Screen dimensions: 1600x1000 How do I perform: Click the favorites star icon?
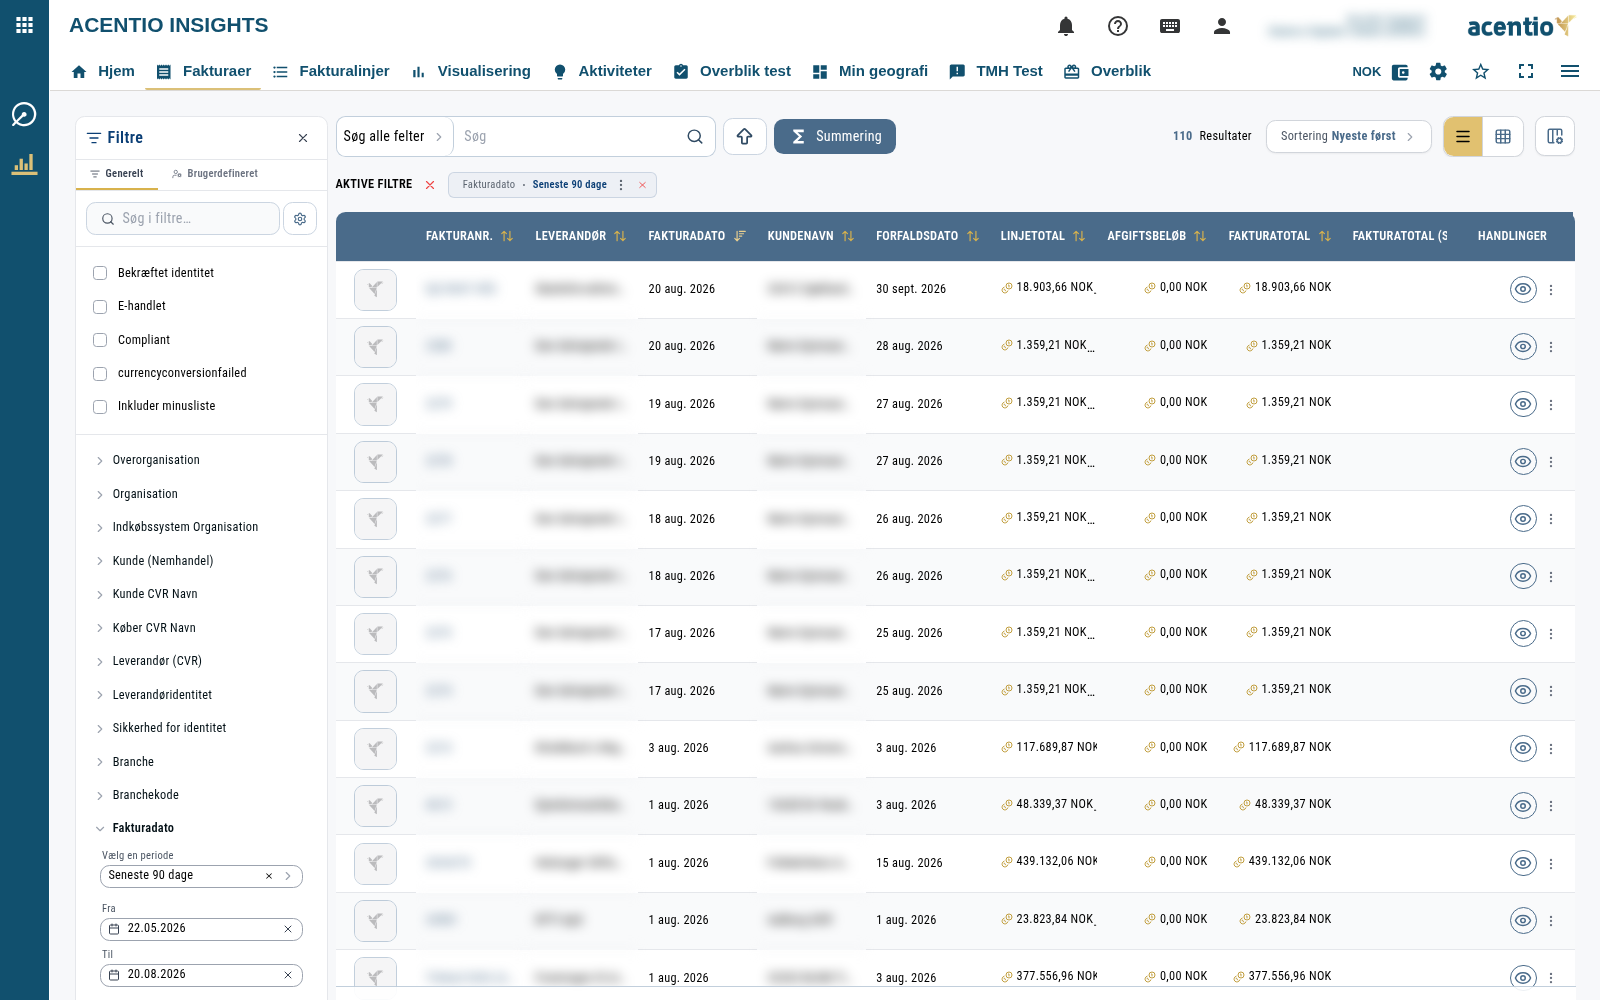click(1481, 71)
